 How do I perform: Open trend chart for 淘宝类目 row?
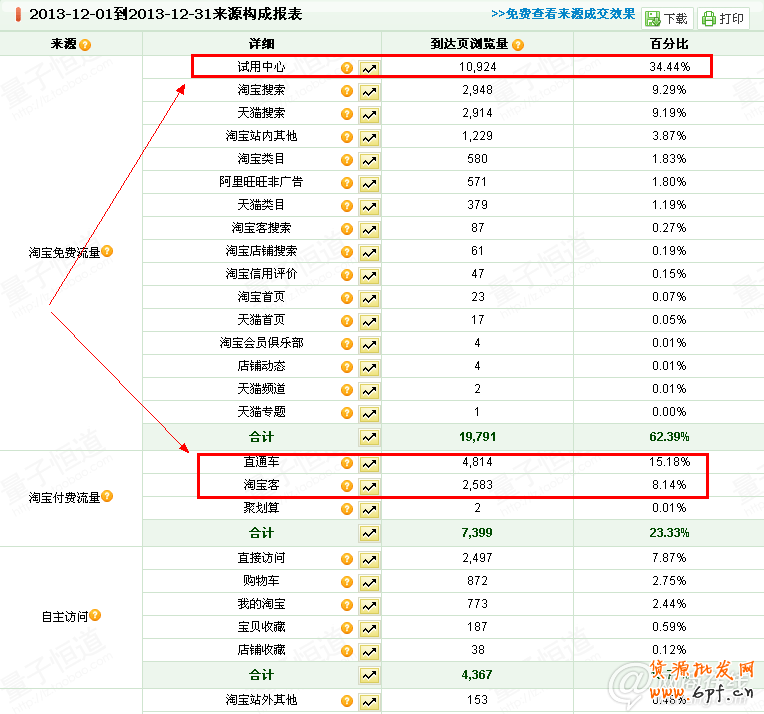point(369,160)
